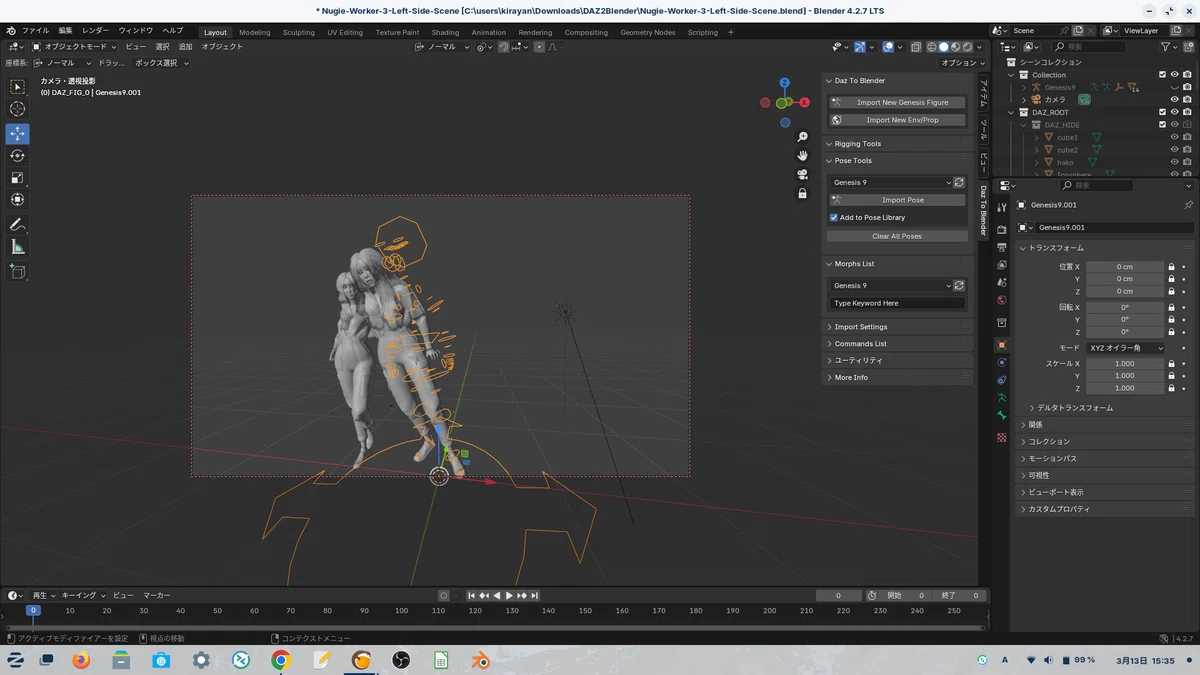The image size is (1200, 675).
Task: Open the レンダー menu
Action: pos(96,31)
